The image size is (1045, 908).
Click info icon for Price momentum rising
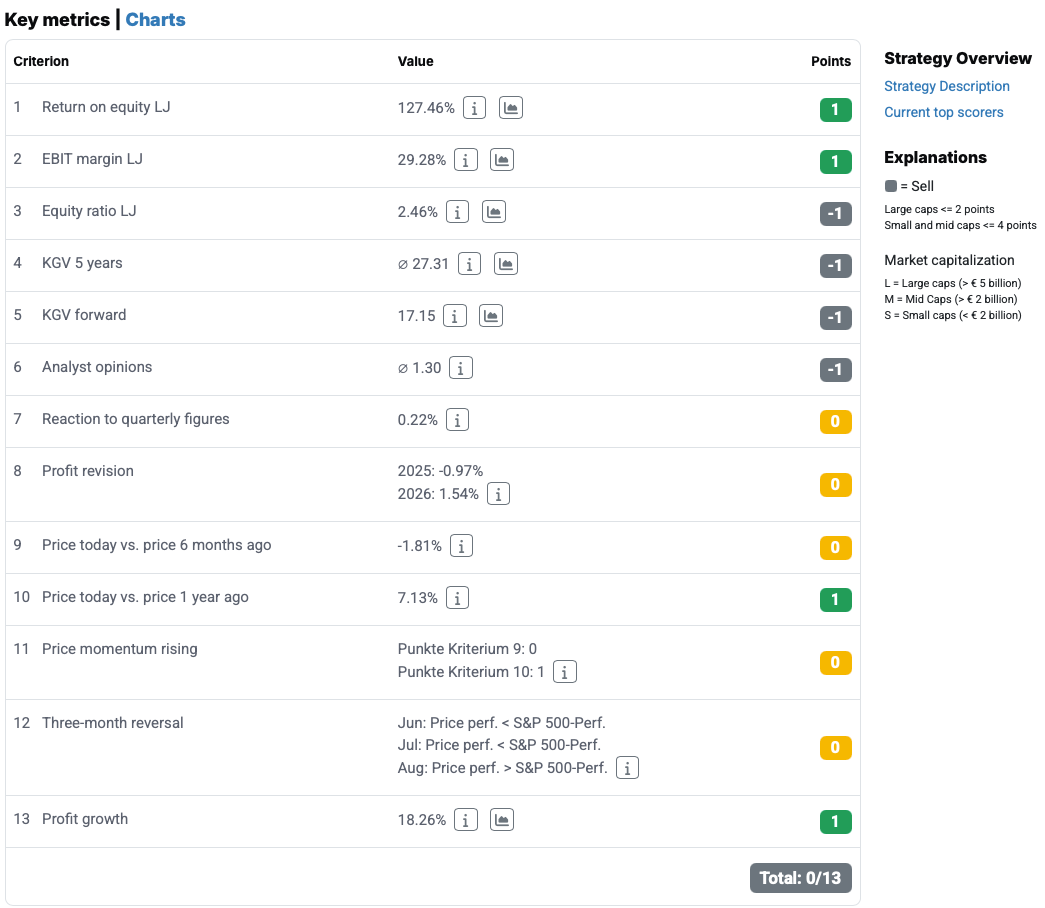coord(564,672)
